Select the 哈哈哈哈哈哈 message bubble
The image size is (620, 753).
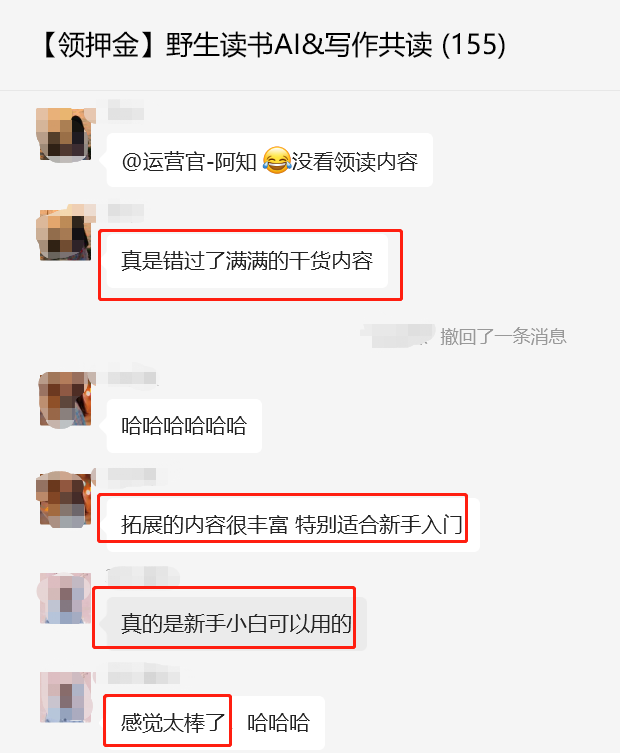(x=184, y=426)
